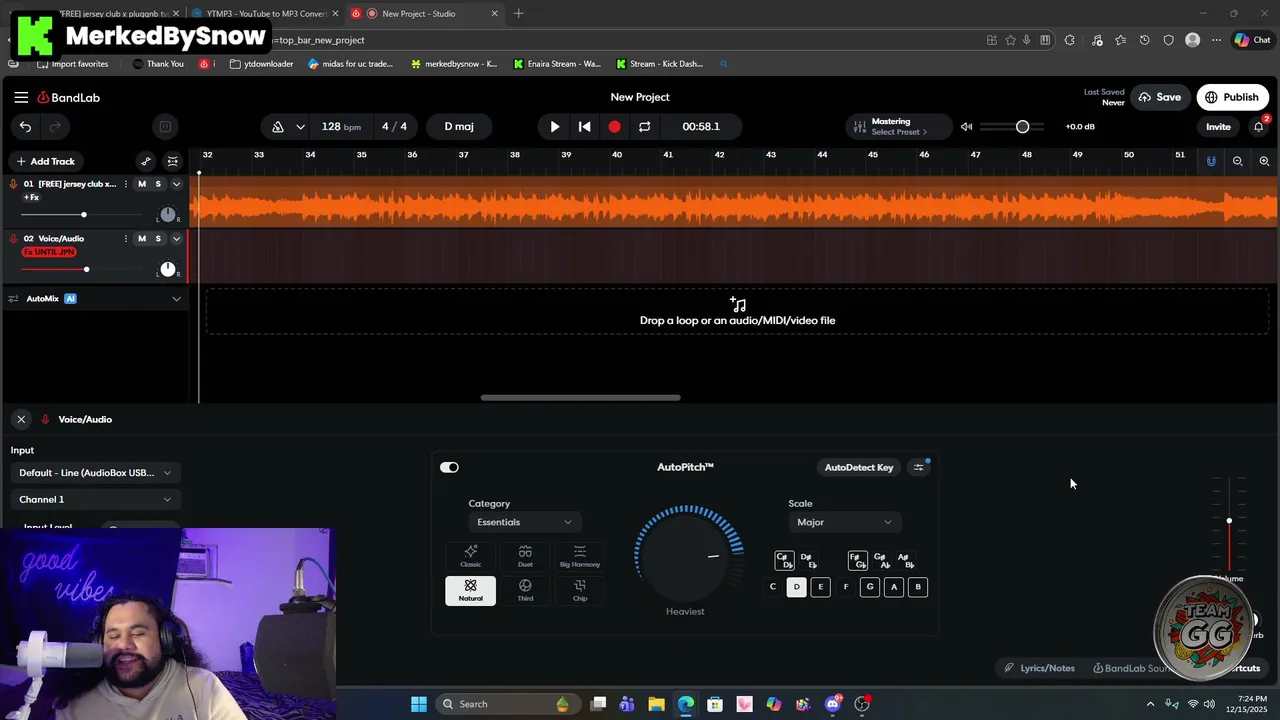Open the 4 / 4 time signature selector
1280x720 pixels.
point(395,127)
